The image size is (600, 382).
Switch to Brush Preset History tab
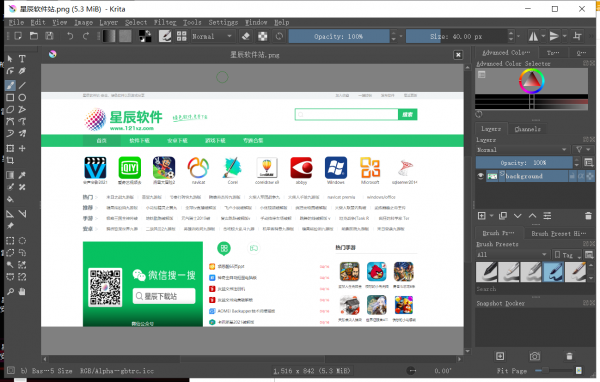(558, 233)
